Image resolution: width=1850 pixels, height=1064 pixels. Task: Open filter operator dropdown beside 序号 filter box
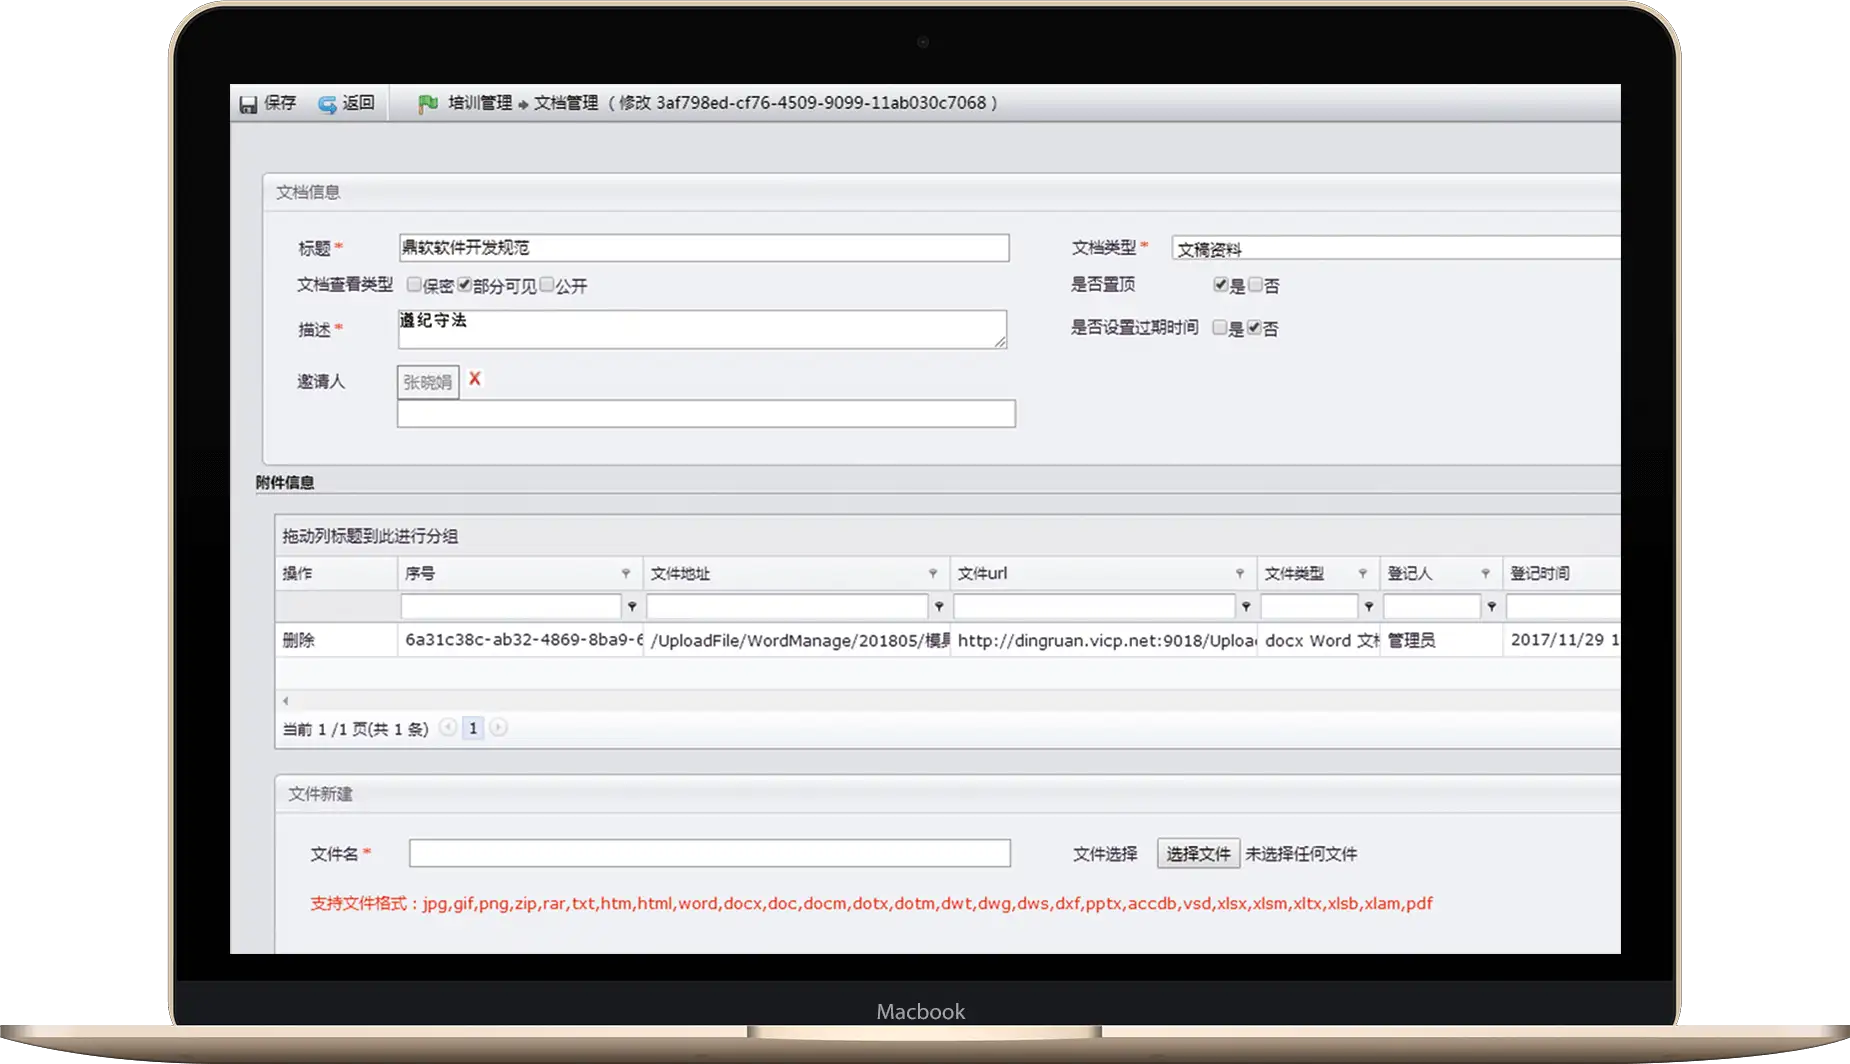click(x=632, y=607)
